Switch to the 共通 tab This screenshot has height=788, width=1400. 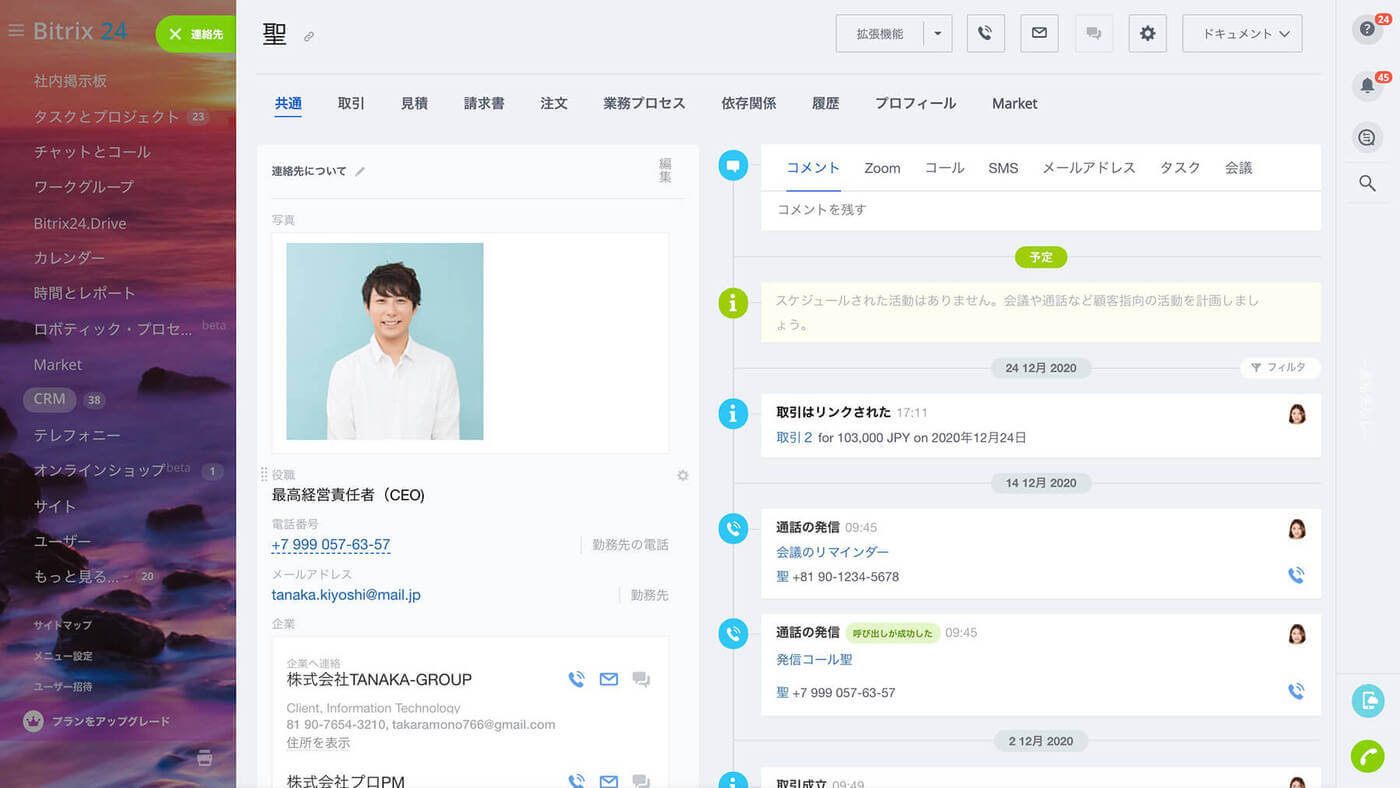[288, 103]
